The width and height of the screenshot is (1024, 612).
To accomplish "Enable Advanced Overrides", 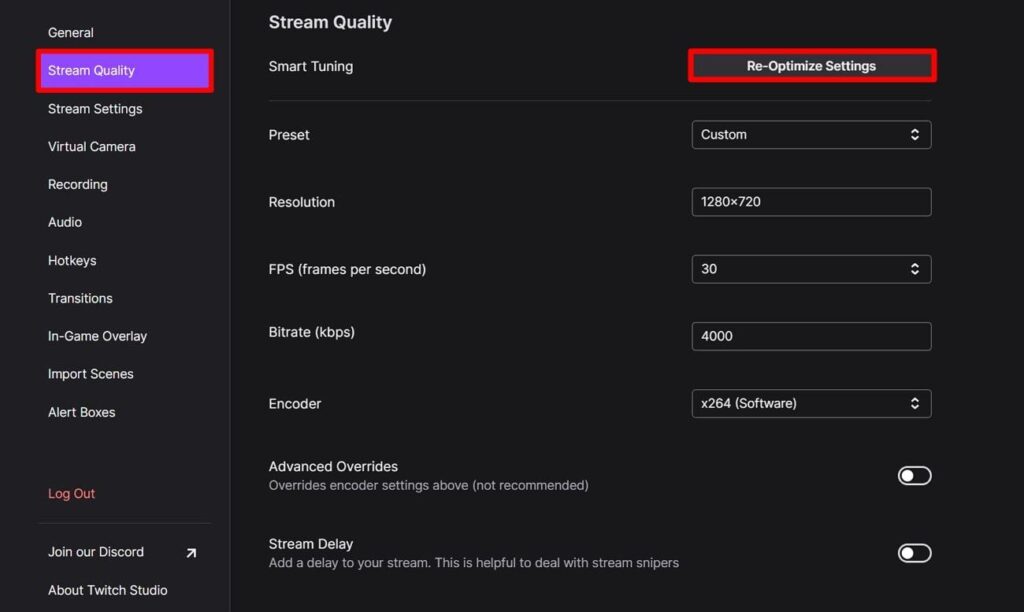I will [913, 475].
